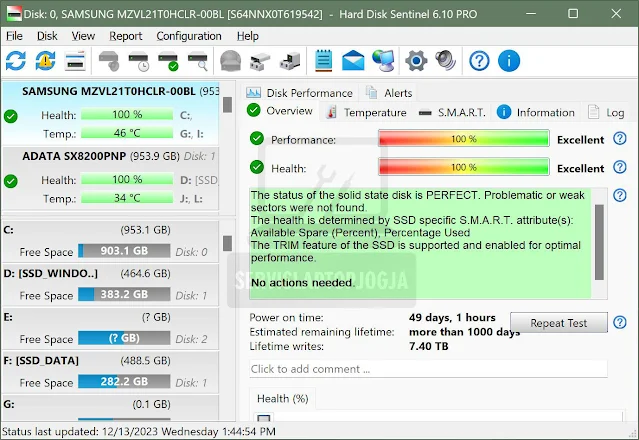Click the refresh with warning icon

45,61
